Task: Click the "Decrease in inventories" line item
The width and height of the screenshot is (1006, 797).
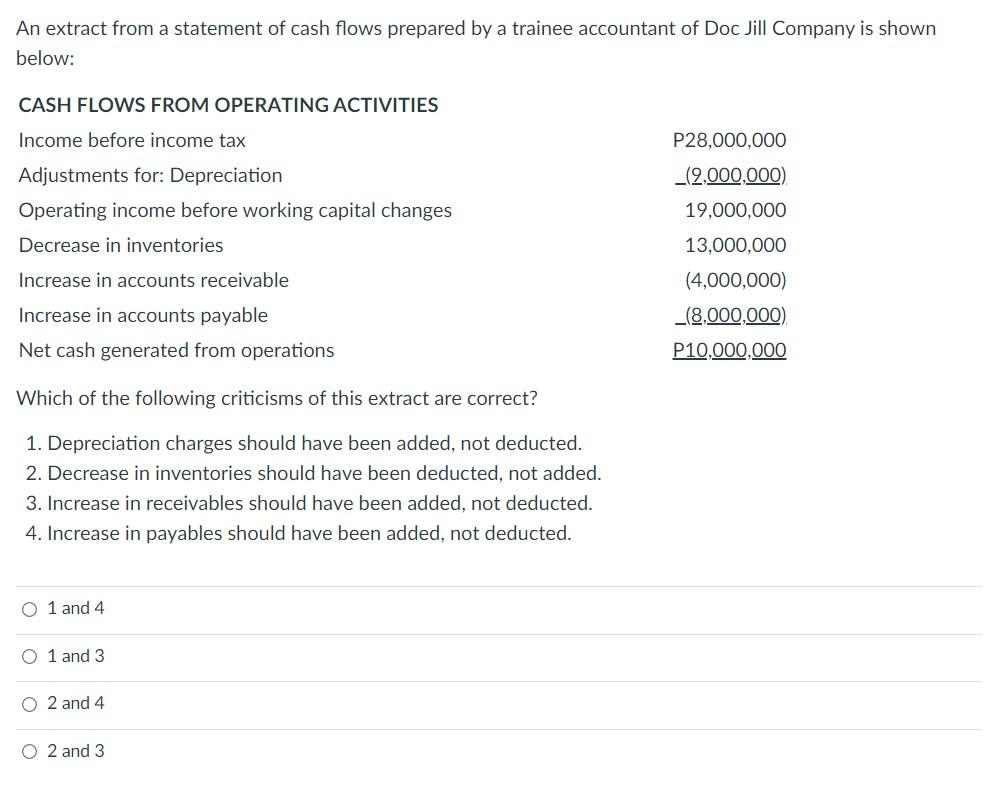Action: pyautogui.click(x=121, y=245)
